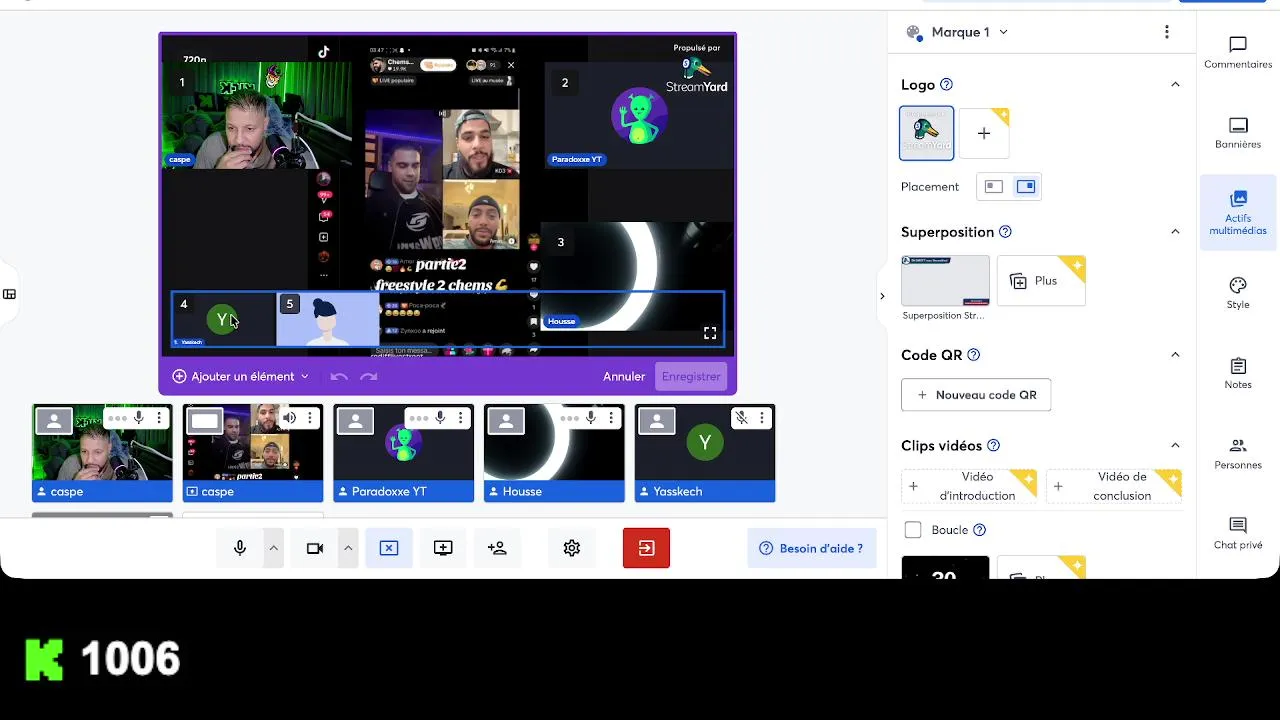
Task: Open the Bannières panel
Action: [x=1238, y=133]
